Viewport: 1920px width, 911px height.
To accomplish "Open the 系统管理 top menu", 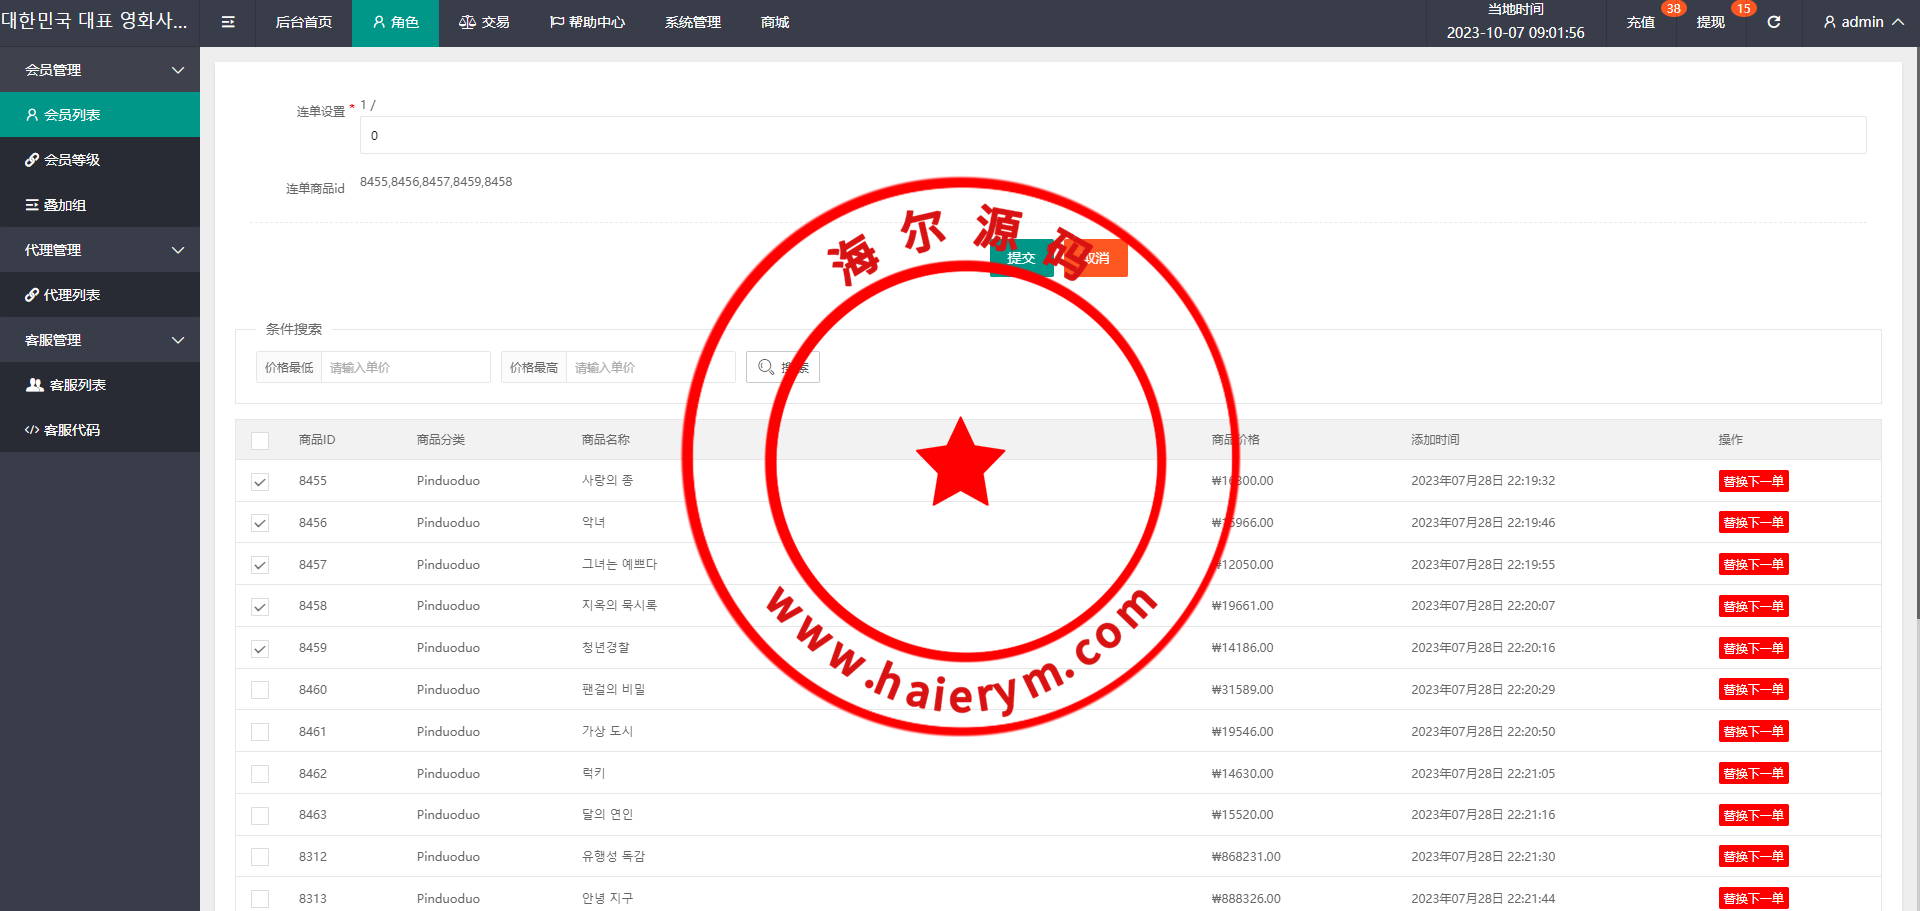I will tap(692, 22).
